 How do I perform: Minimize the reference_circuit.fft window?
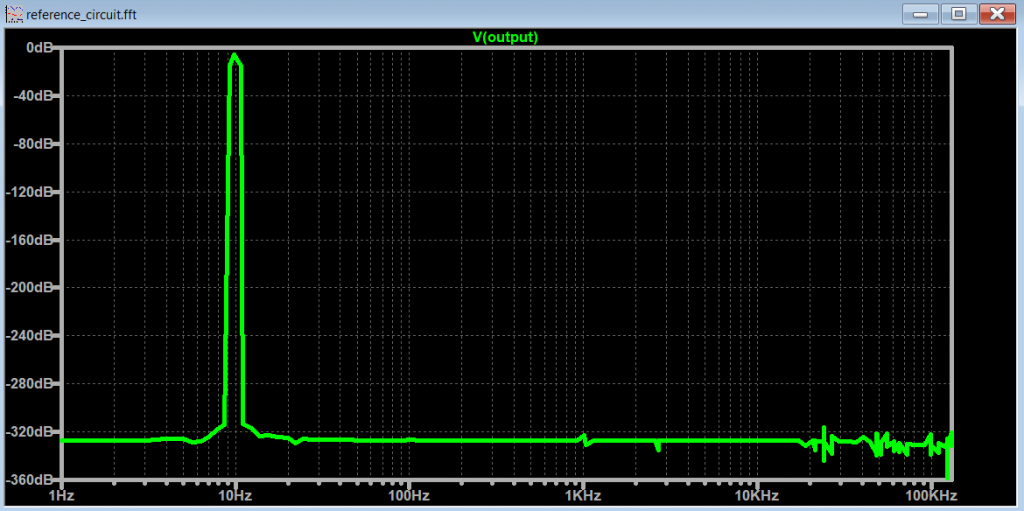tap(919, 14)
